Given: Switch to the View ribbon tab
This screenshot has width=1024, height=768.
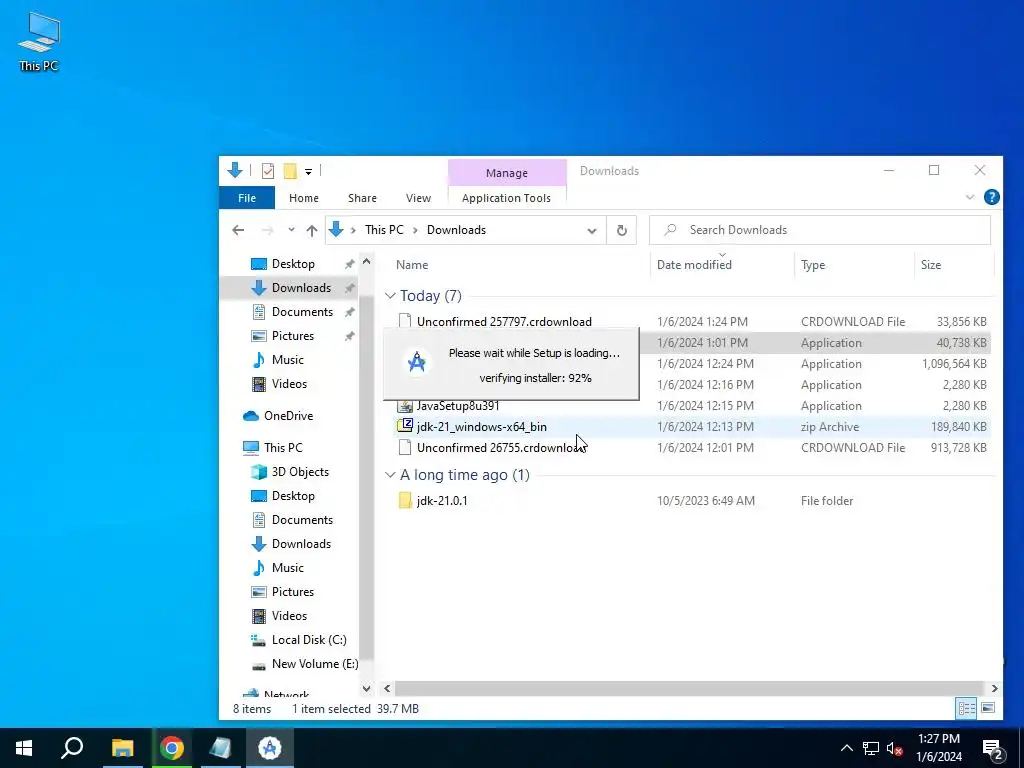Looking at the screenshot, I should click(418, 198).
